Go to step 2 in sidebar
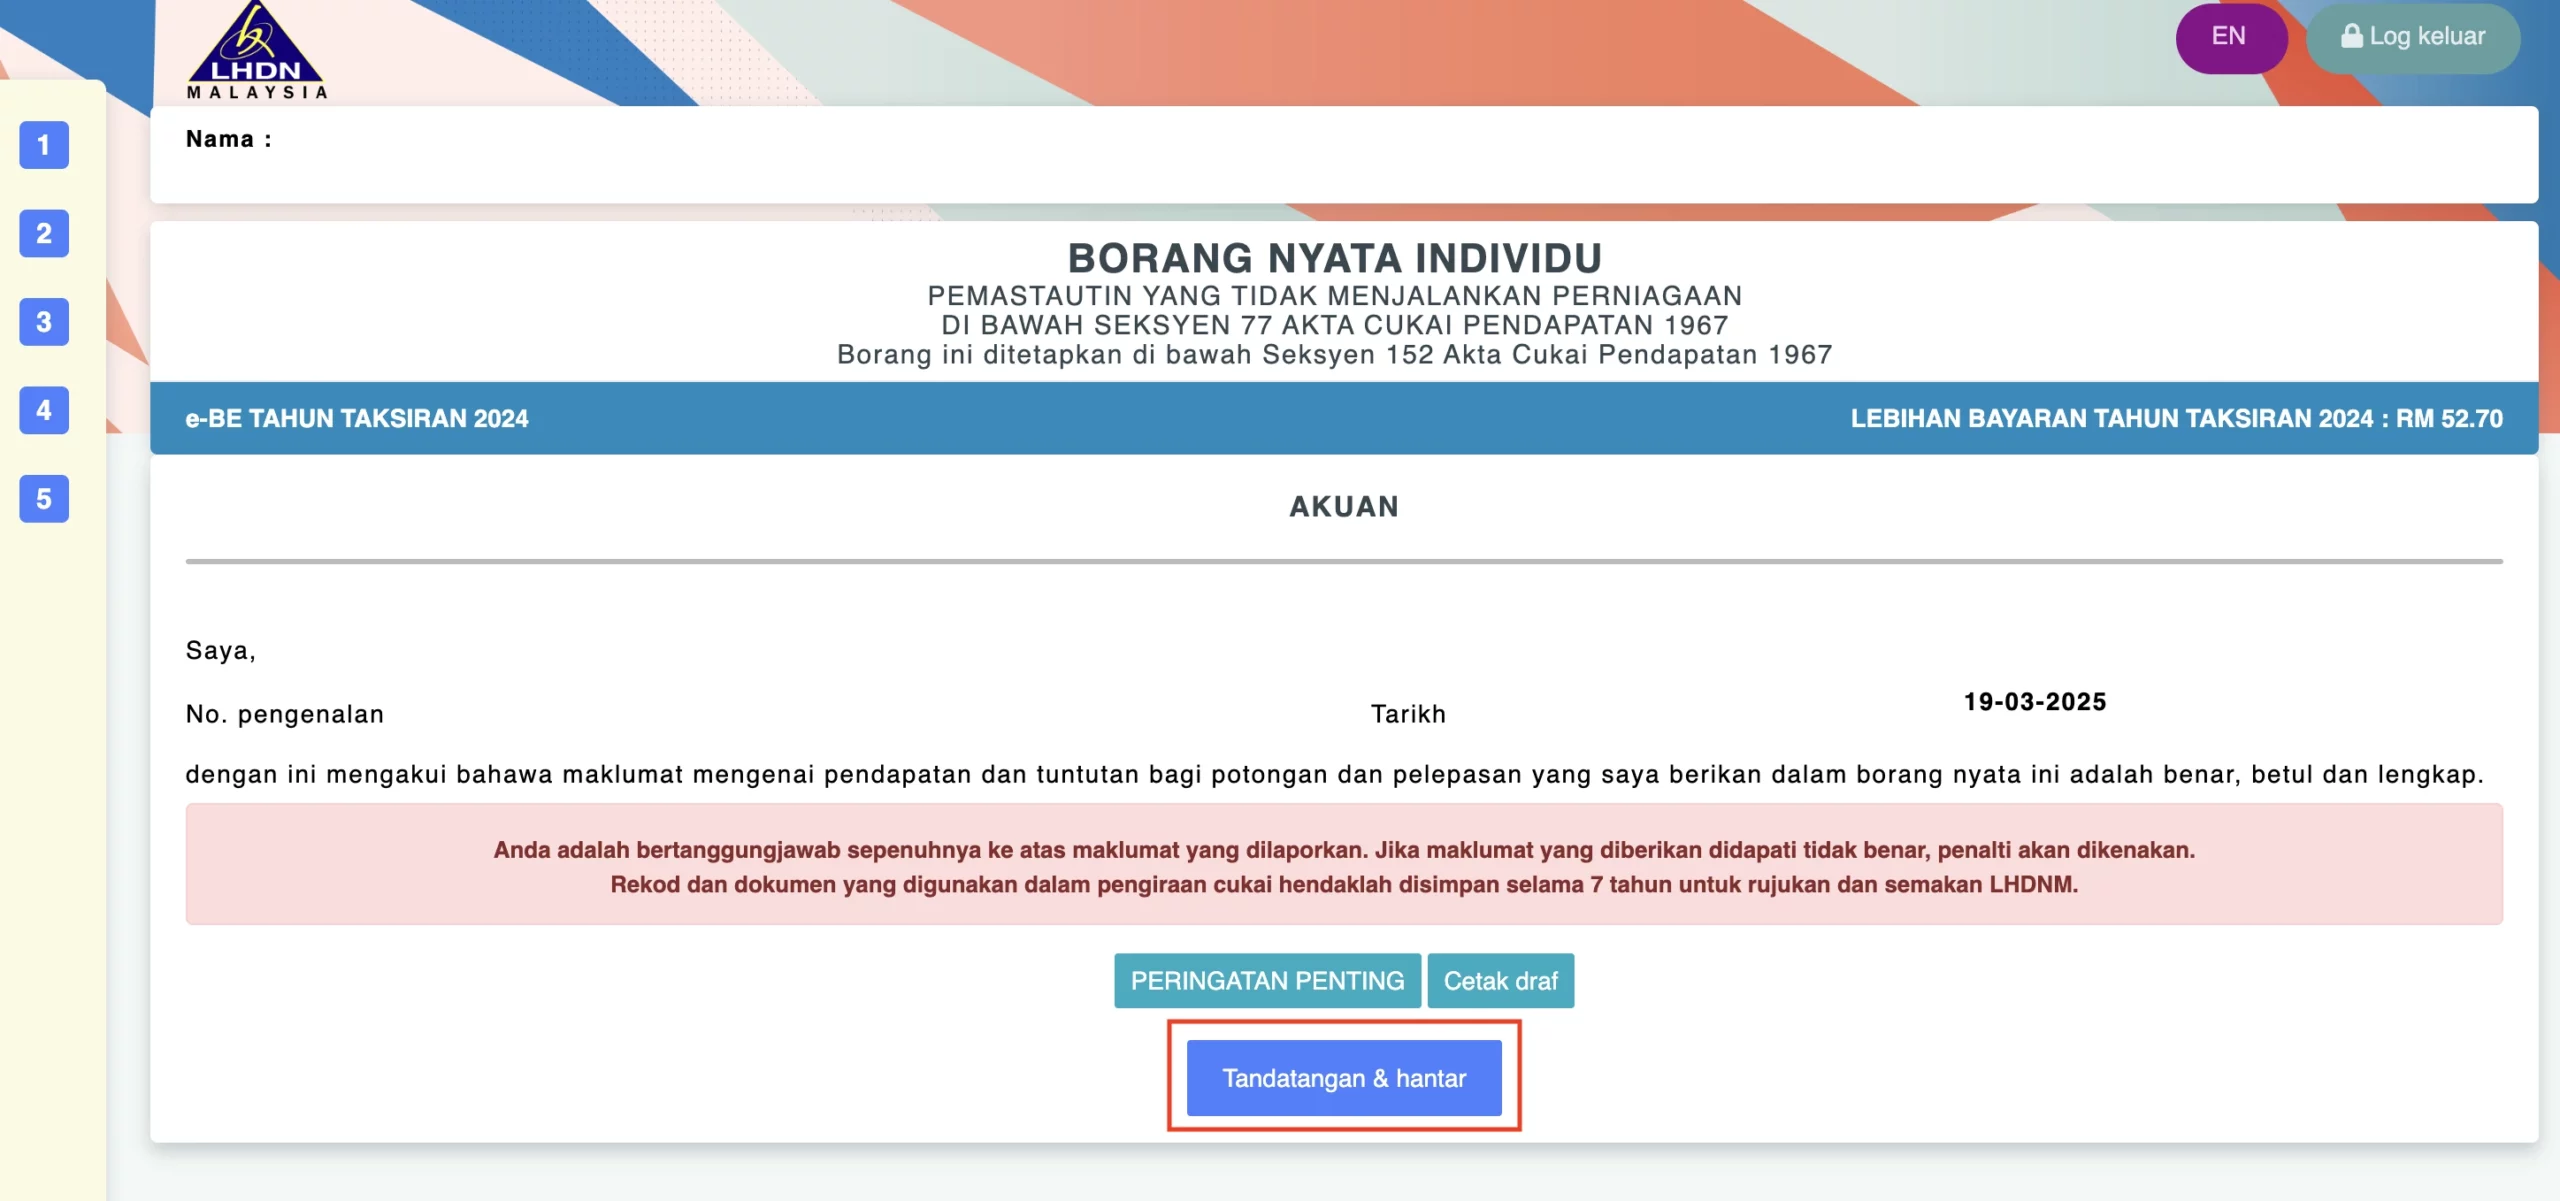Screen dimensions: 2560x1201 coord(44,233)
